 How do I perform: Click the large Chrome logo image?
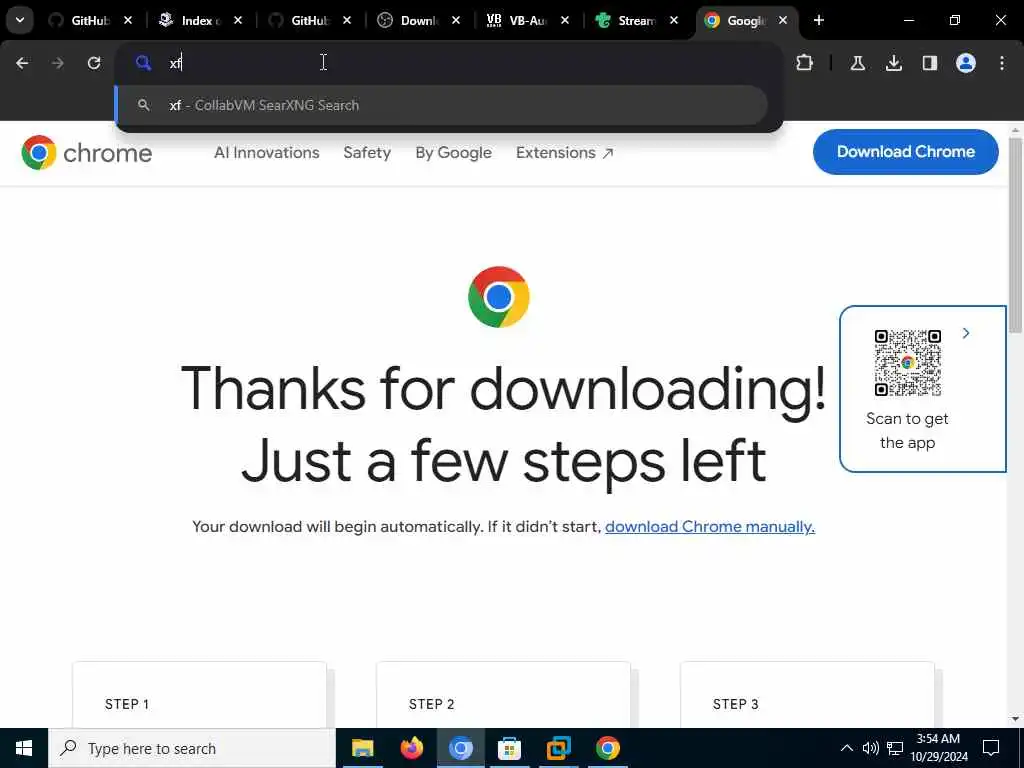coord(499,296)
